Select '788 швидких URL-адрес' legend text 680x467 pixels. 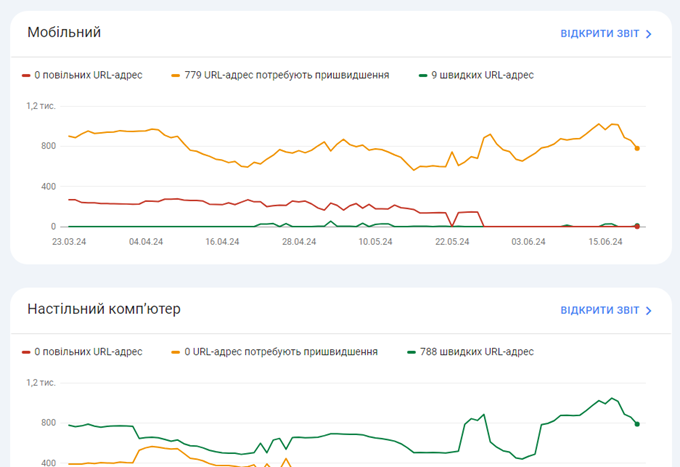[477, 352]
